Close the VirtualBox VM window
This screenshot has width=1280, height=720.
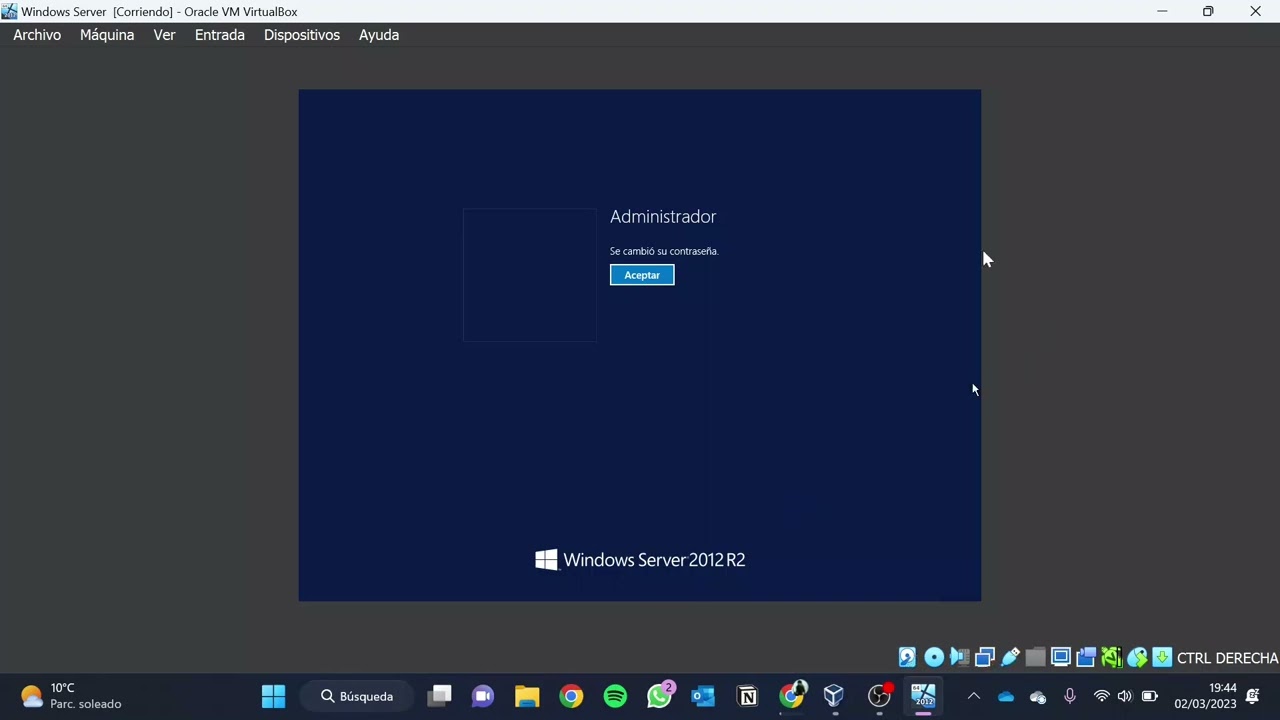click(x=1255, y=11)
